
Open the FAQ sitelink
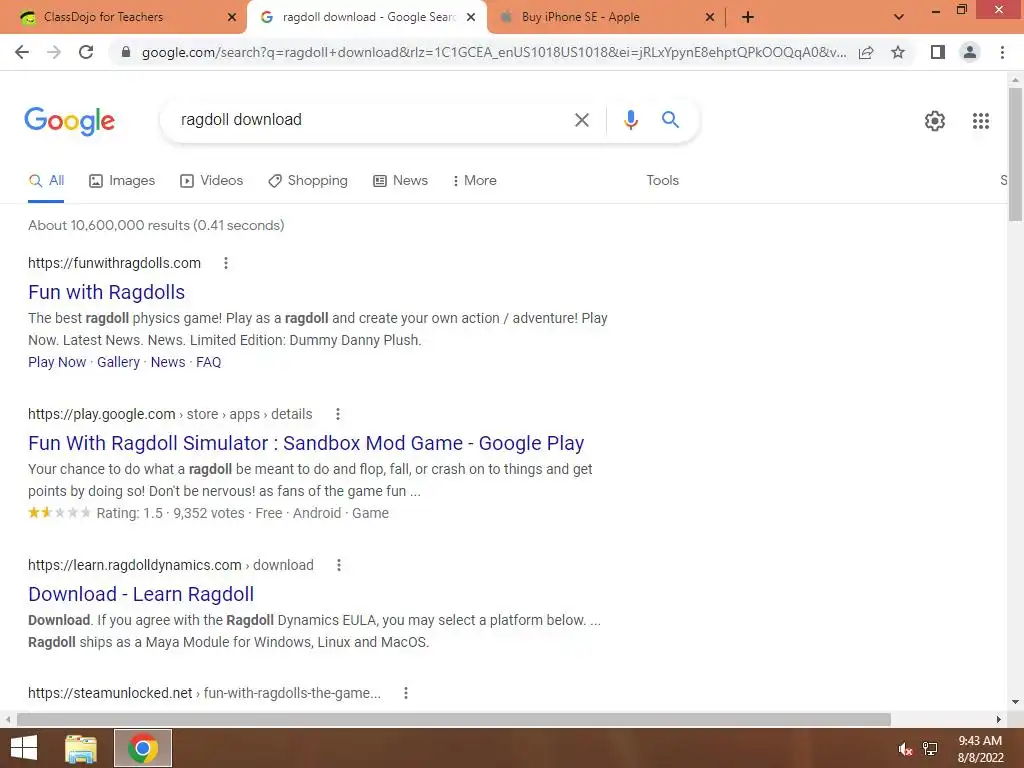click(x=208, y=362)
